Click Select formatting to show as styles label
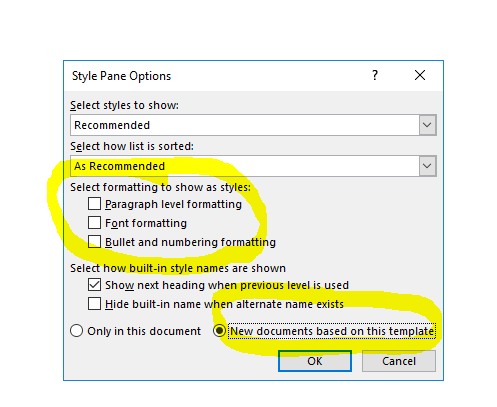 coord(160,187)
